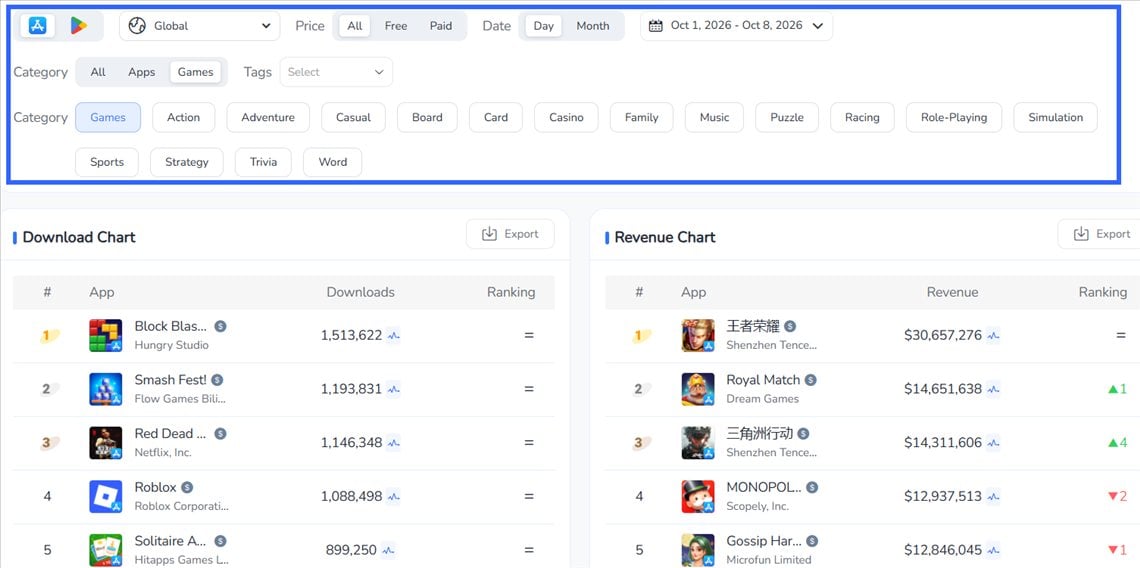Filter by the Card category

[x=496, y=117]
